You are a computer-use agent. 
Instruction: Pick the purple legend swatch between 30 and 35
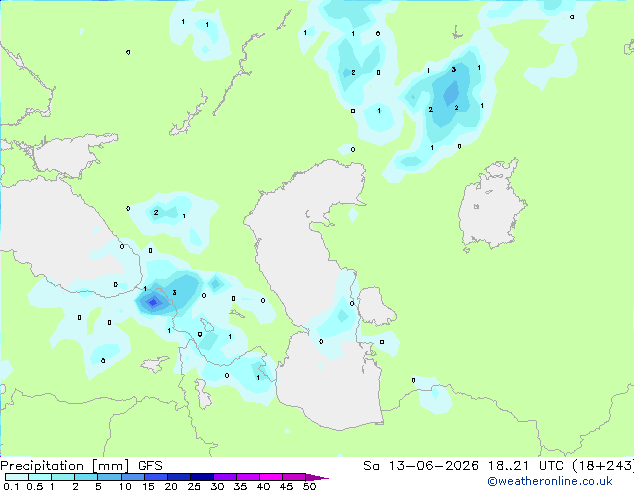point(225,477)
